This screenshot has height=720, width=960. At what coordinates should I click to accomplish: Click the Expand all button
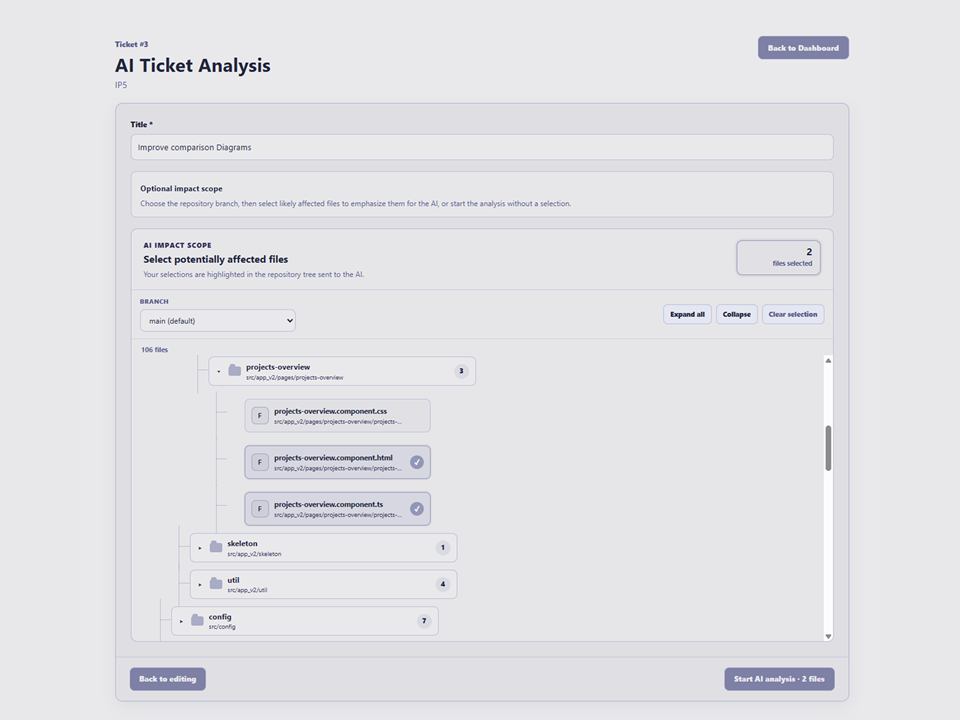click(x=687, y=314)
